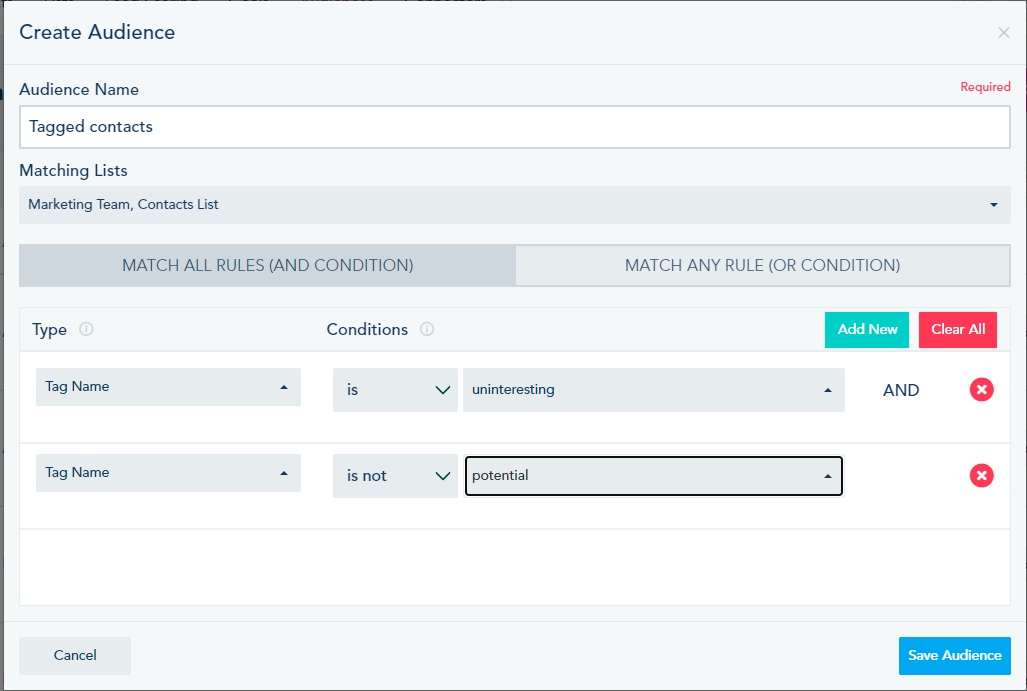This screenshot has height=691, width=1027.
Task: Remove the uninteresting tag rule
Action: 981,390
